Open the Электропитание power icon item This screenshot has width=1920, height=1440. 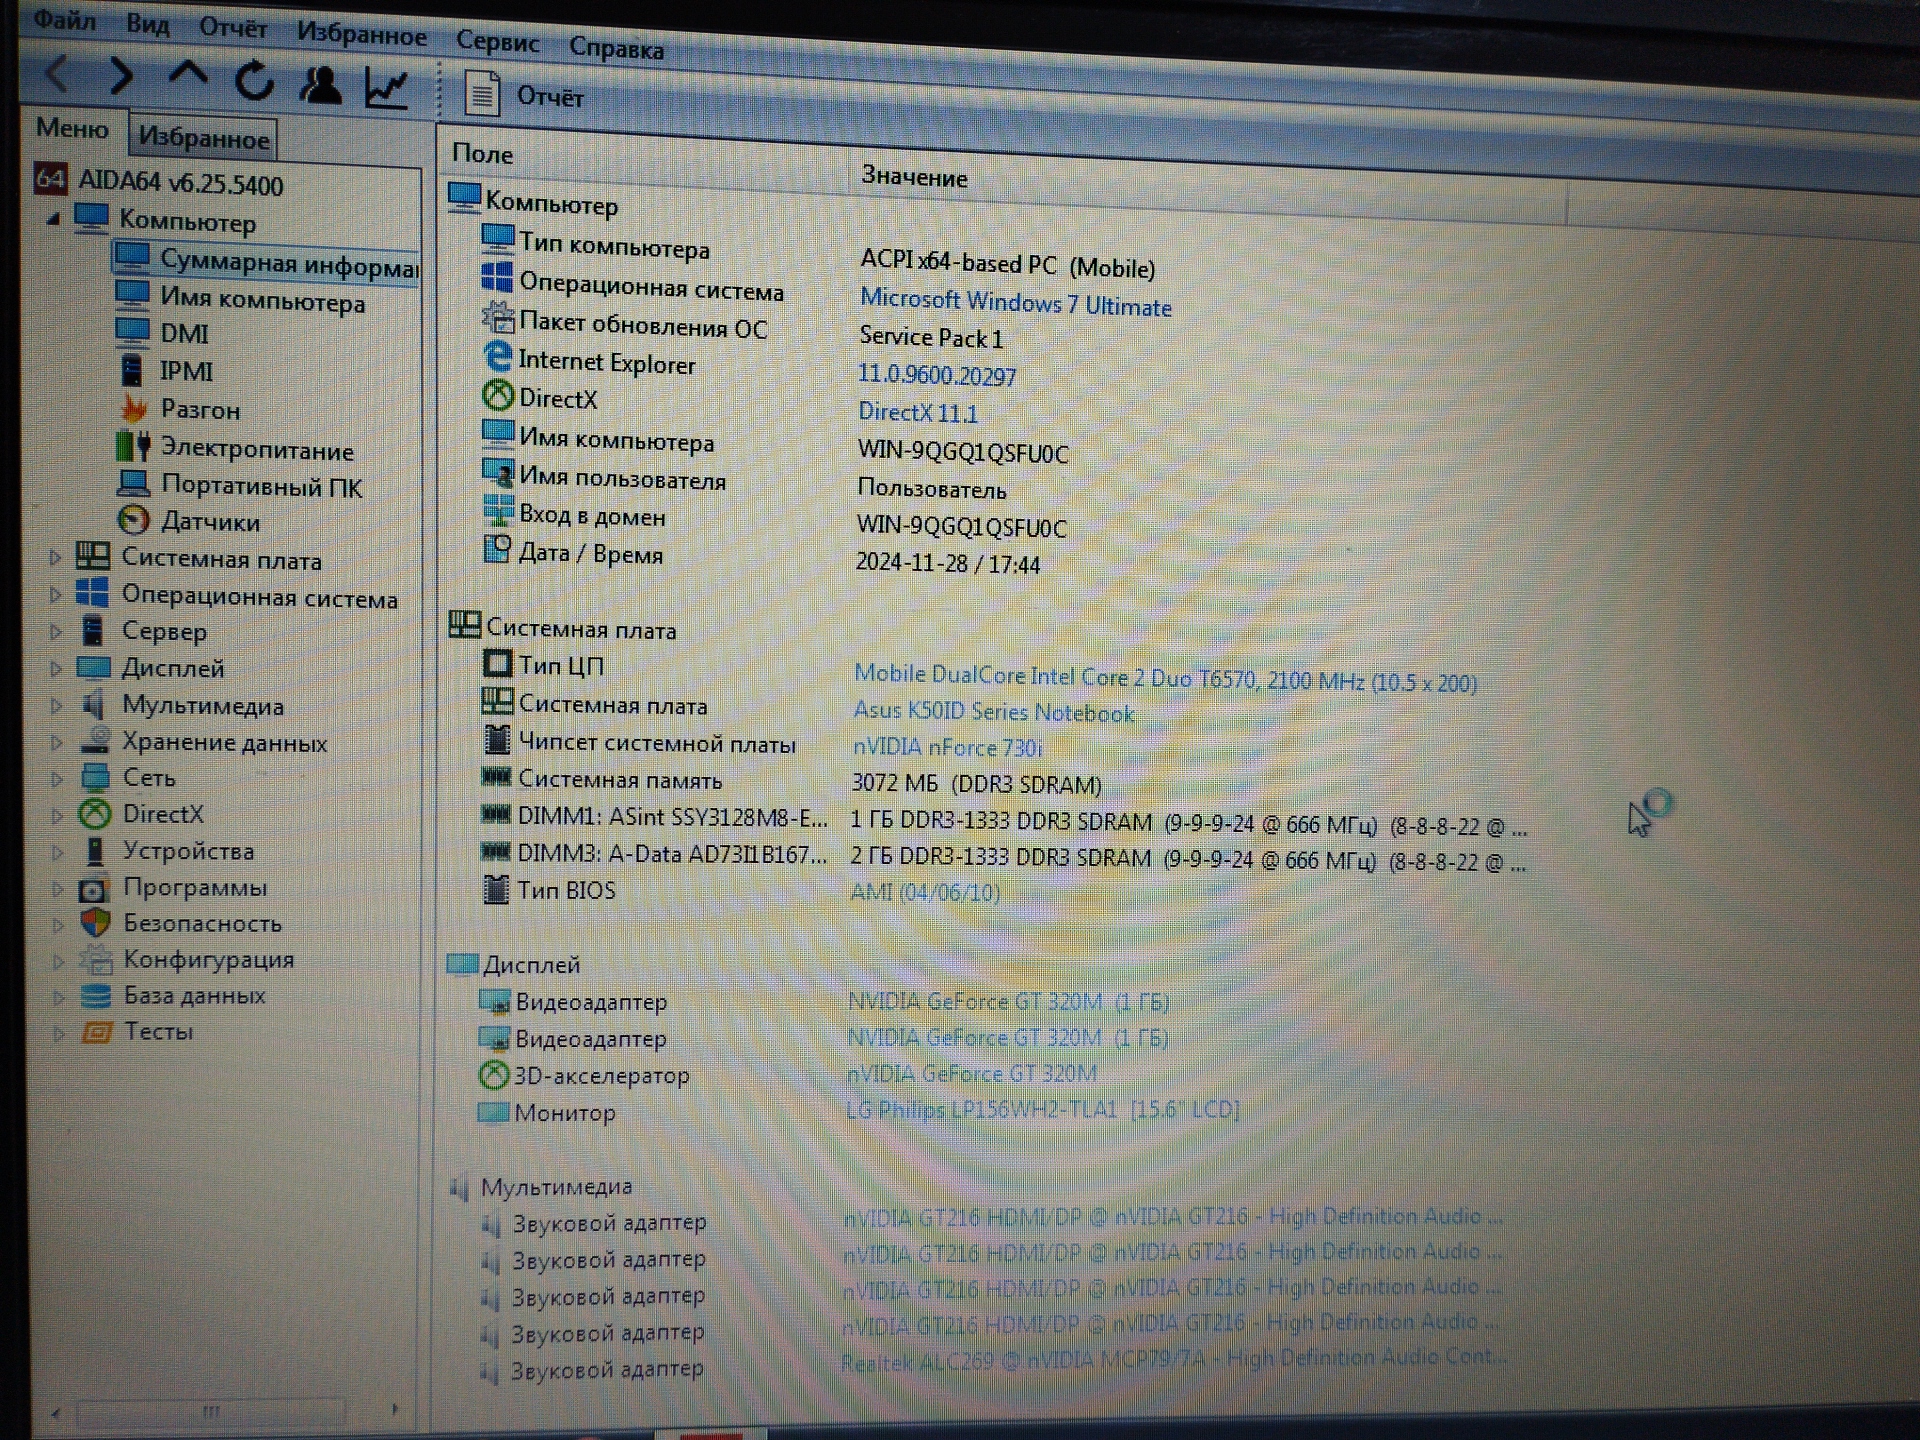(x=134, y=447)
